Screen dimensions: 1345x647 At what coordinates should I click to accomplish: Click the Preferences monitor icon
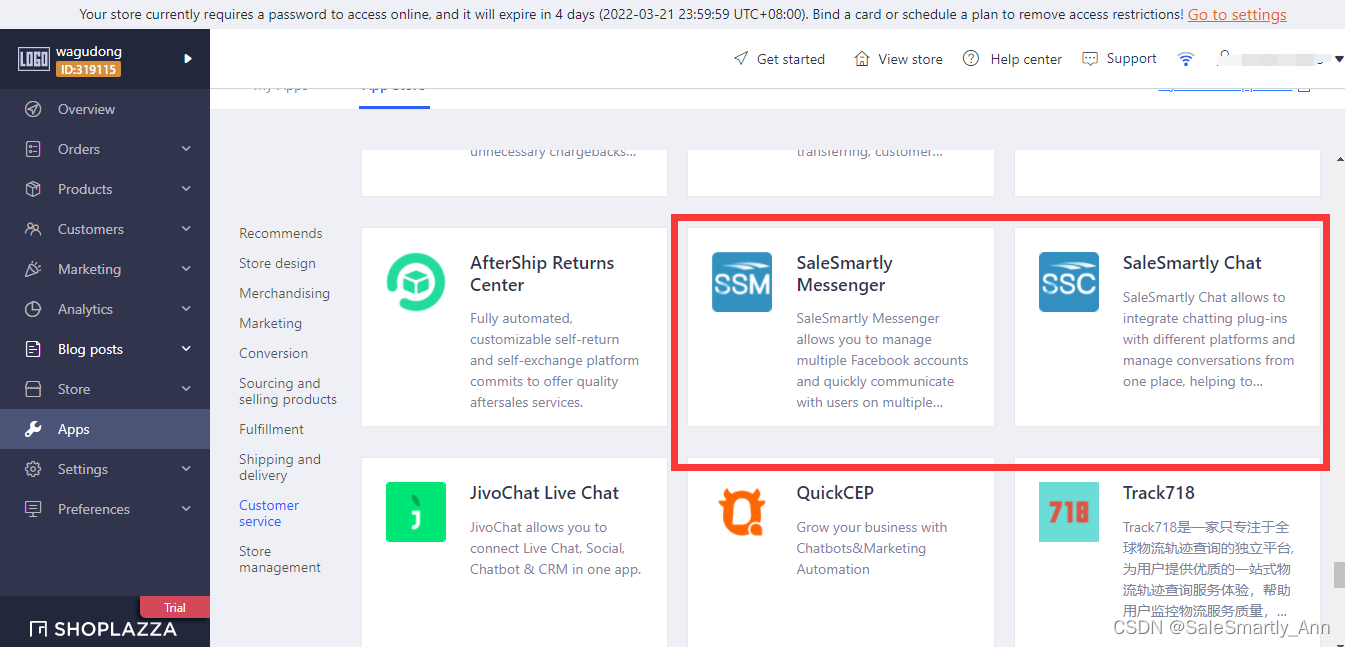click(x=33, y=509)
